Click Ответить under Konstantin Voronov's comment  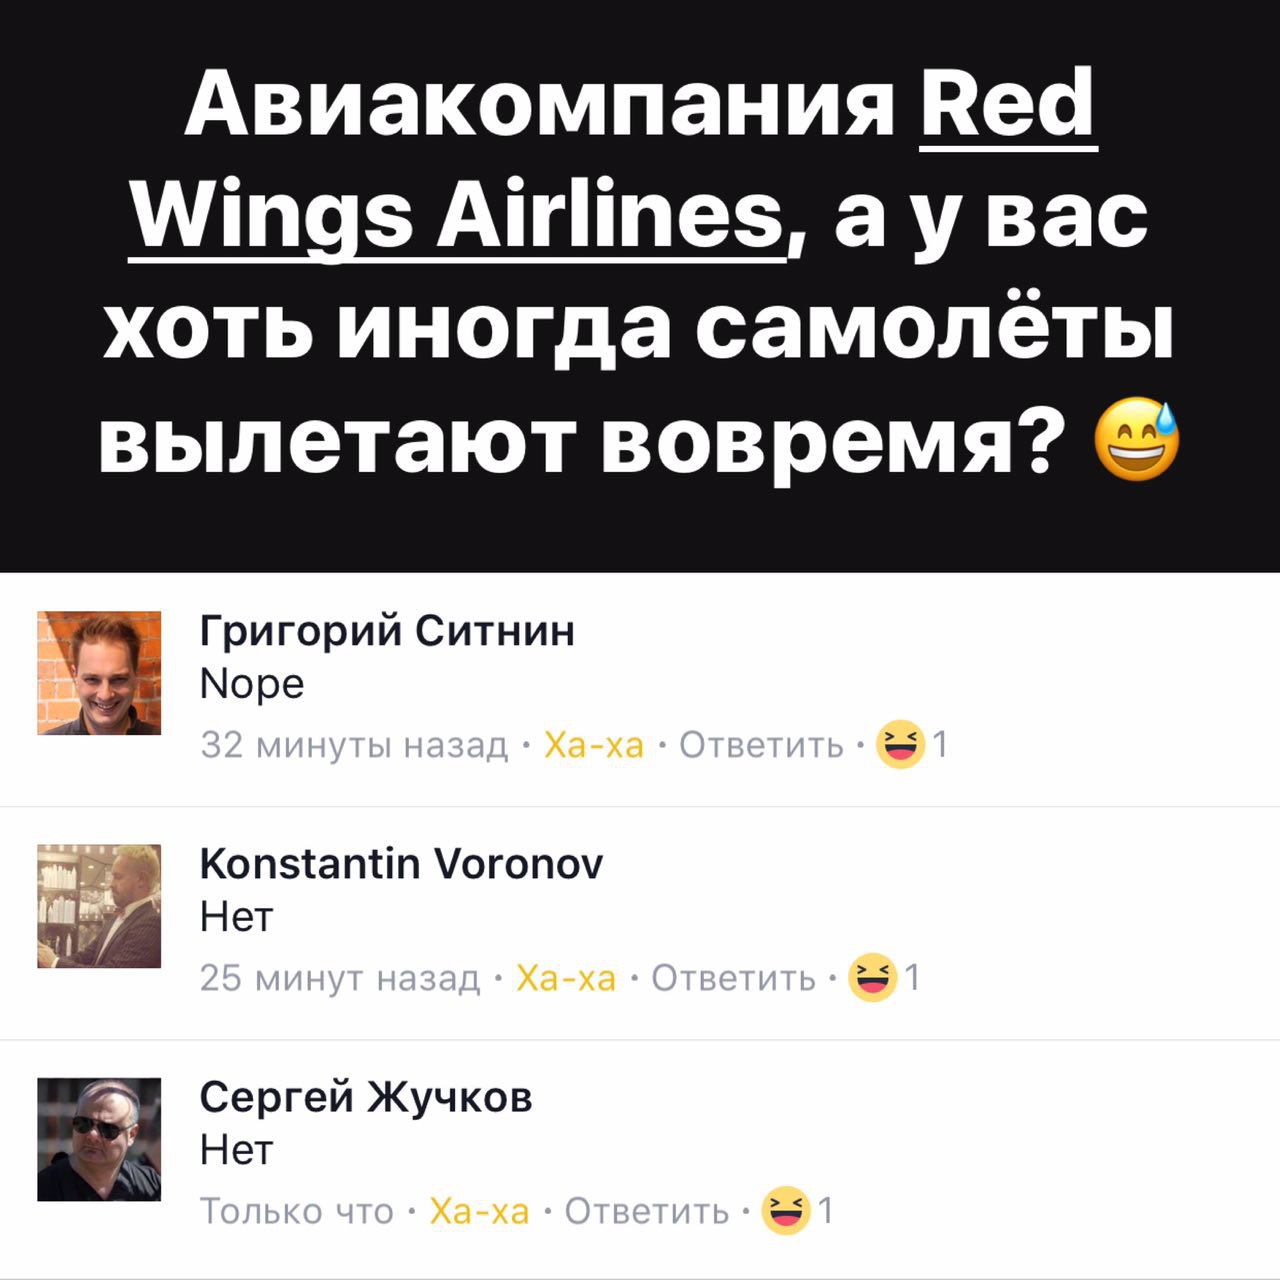click(x=734, y=978)
